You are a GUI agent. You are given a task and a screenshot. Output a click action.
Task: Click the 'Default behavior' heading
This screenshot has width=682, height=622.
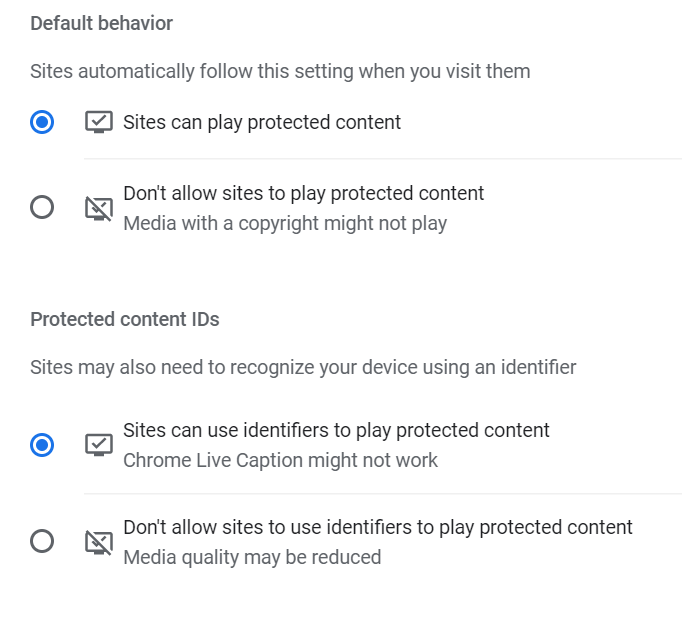pyautogui.click(x=101, y=23)
